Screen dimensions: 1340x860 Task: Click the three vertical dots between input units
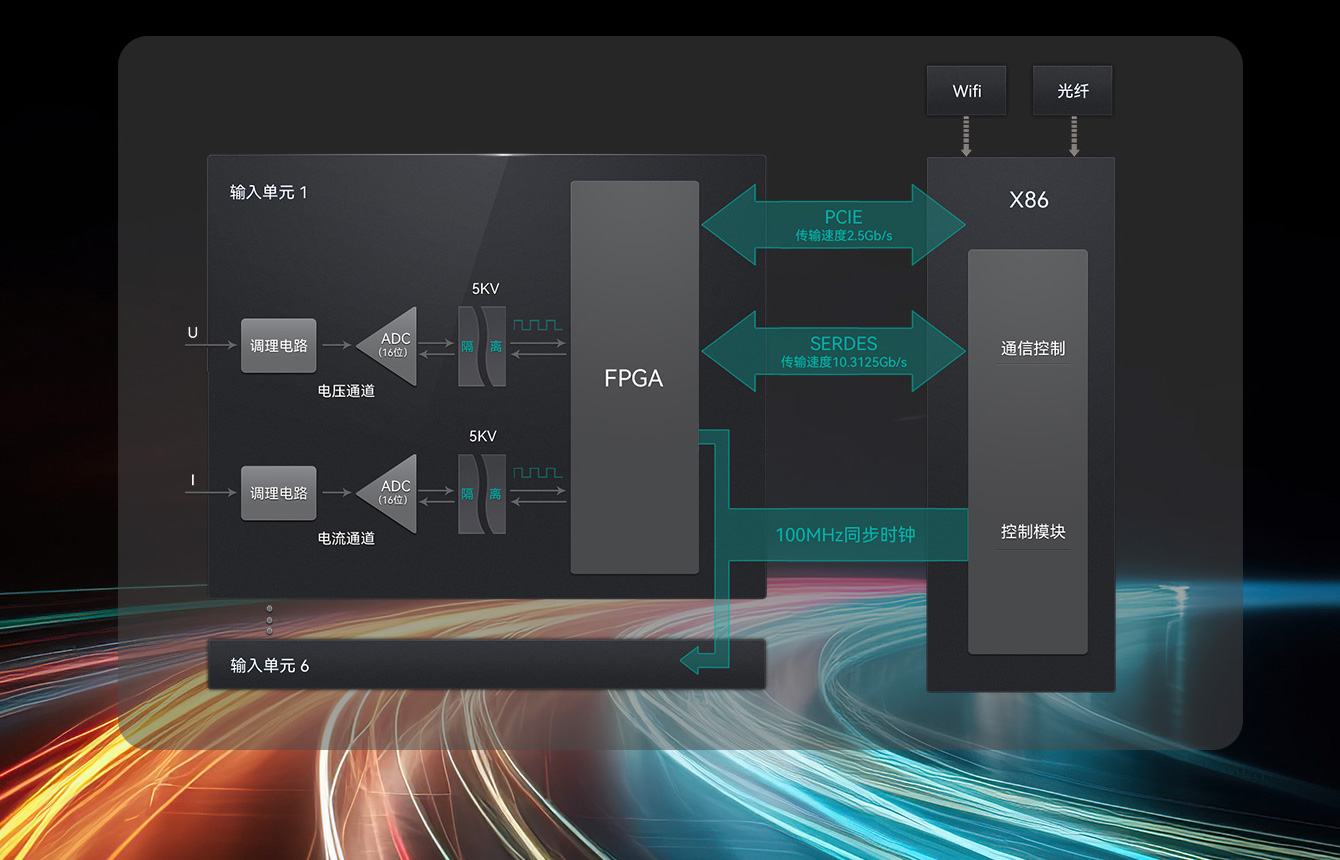click(x=269, y=619)
